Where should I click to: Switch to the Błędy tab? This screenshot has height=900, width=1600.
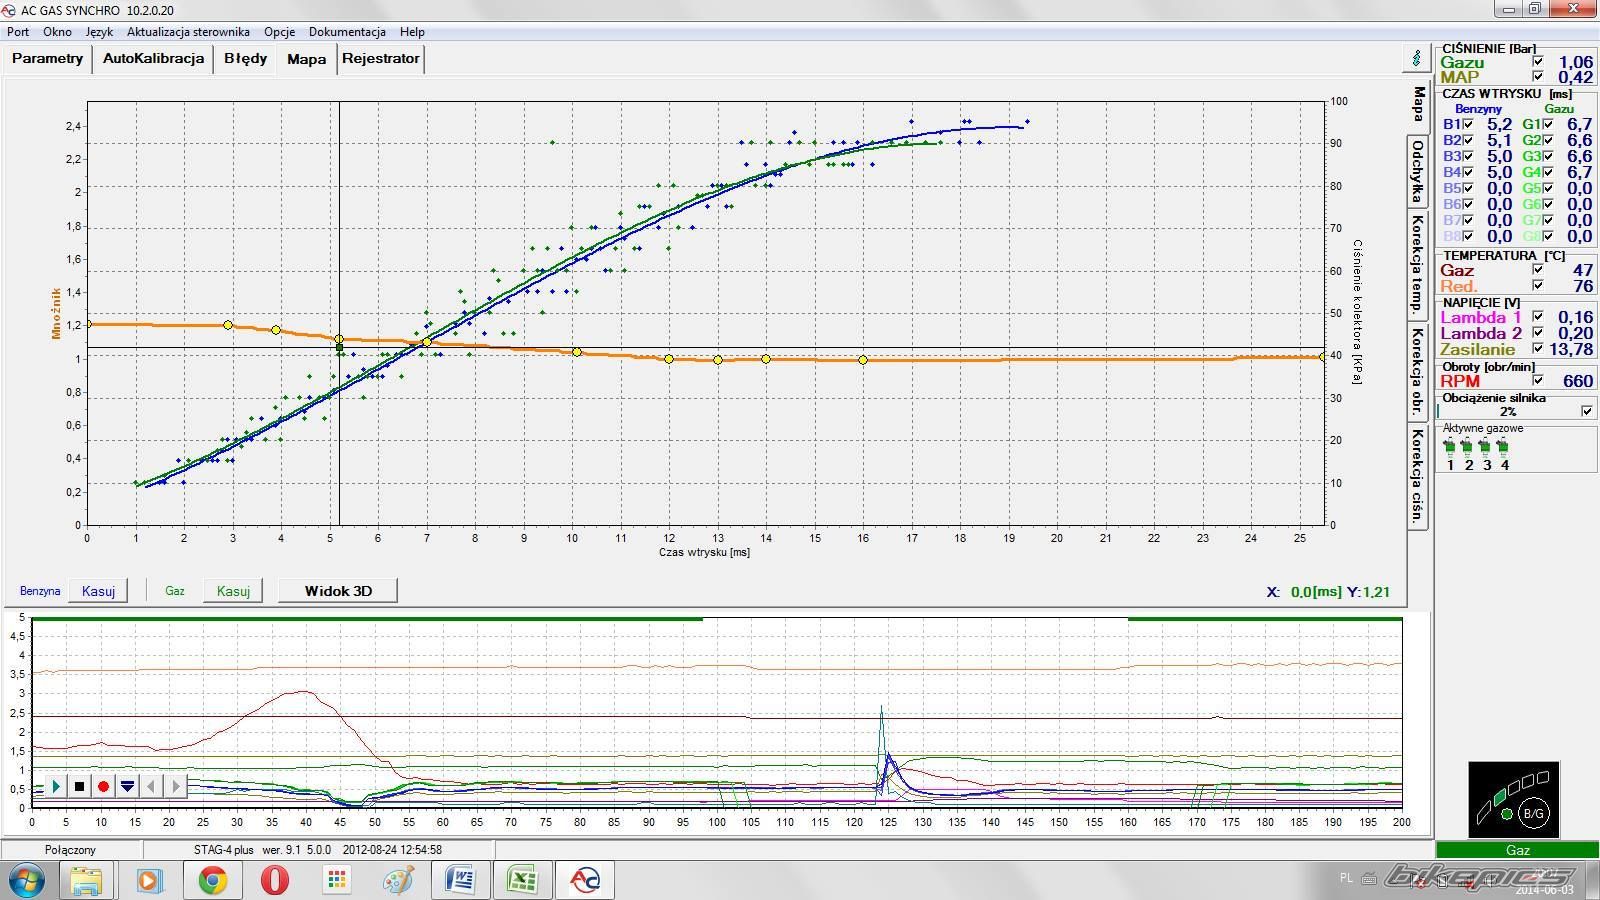[x=246, y=58]
